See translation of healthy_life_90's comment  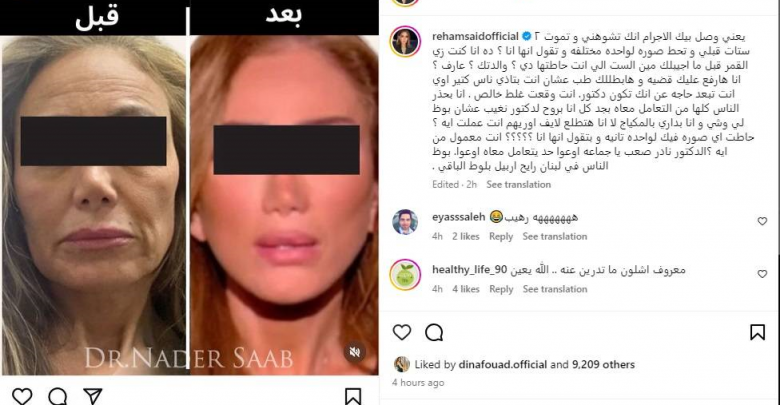coord(555,289)
